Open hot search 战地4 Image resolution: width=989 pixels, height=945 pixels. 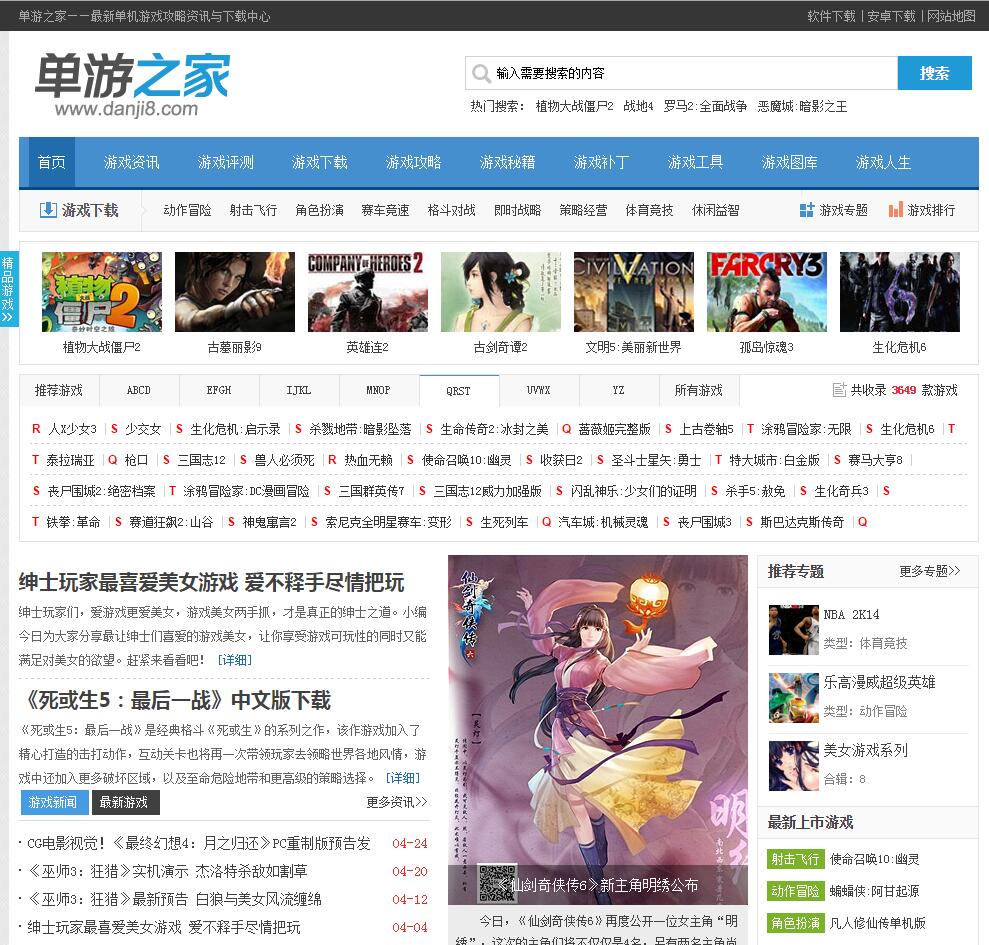pyautogui.click(x=638, y=107)
